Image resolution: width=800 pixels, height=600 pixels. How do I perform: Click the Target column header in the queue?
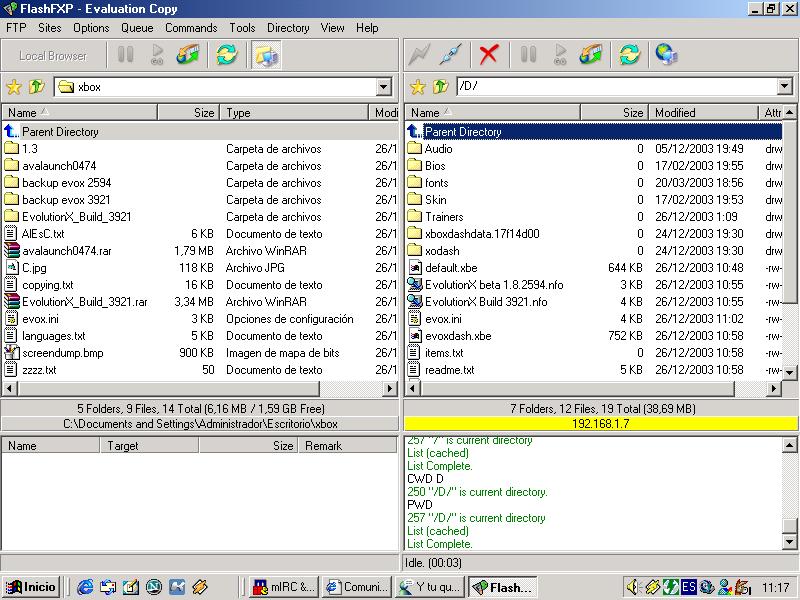(x=148, y=446)
